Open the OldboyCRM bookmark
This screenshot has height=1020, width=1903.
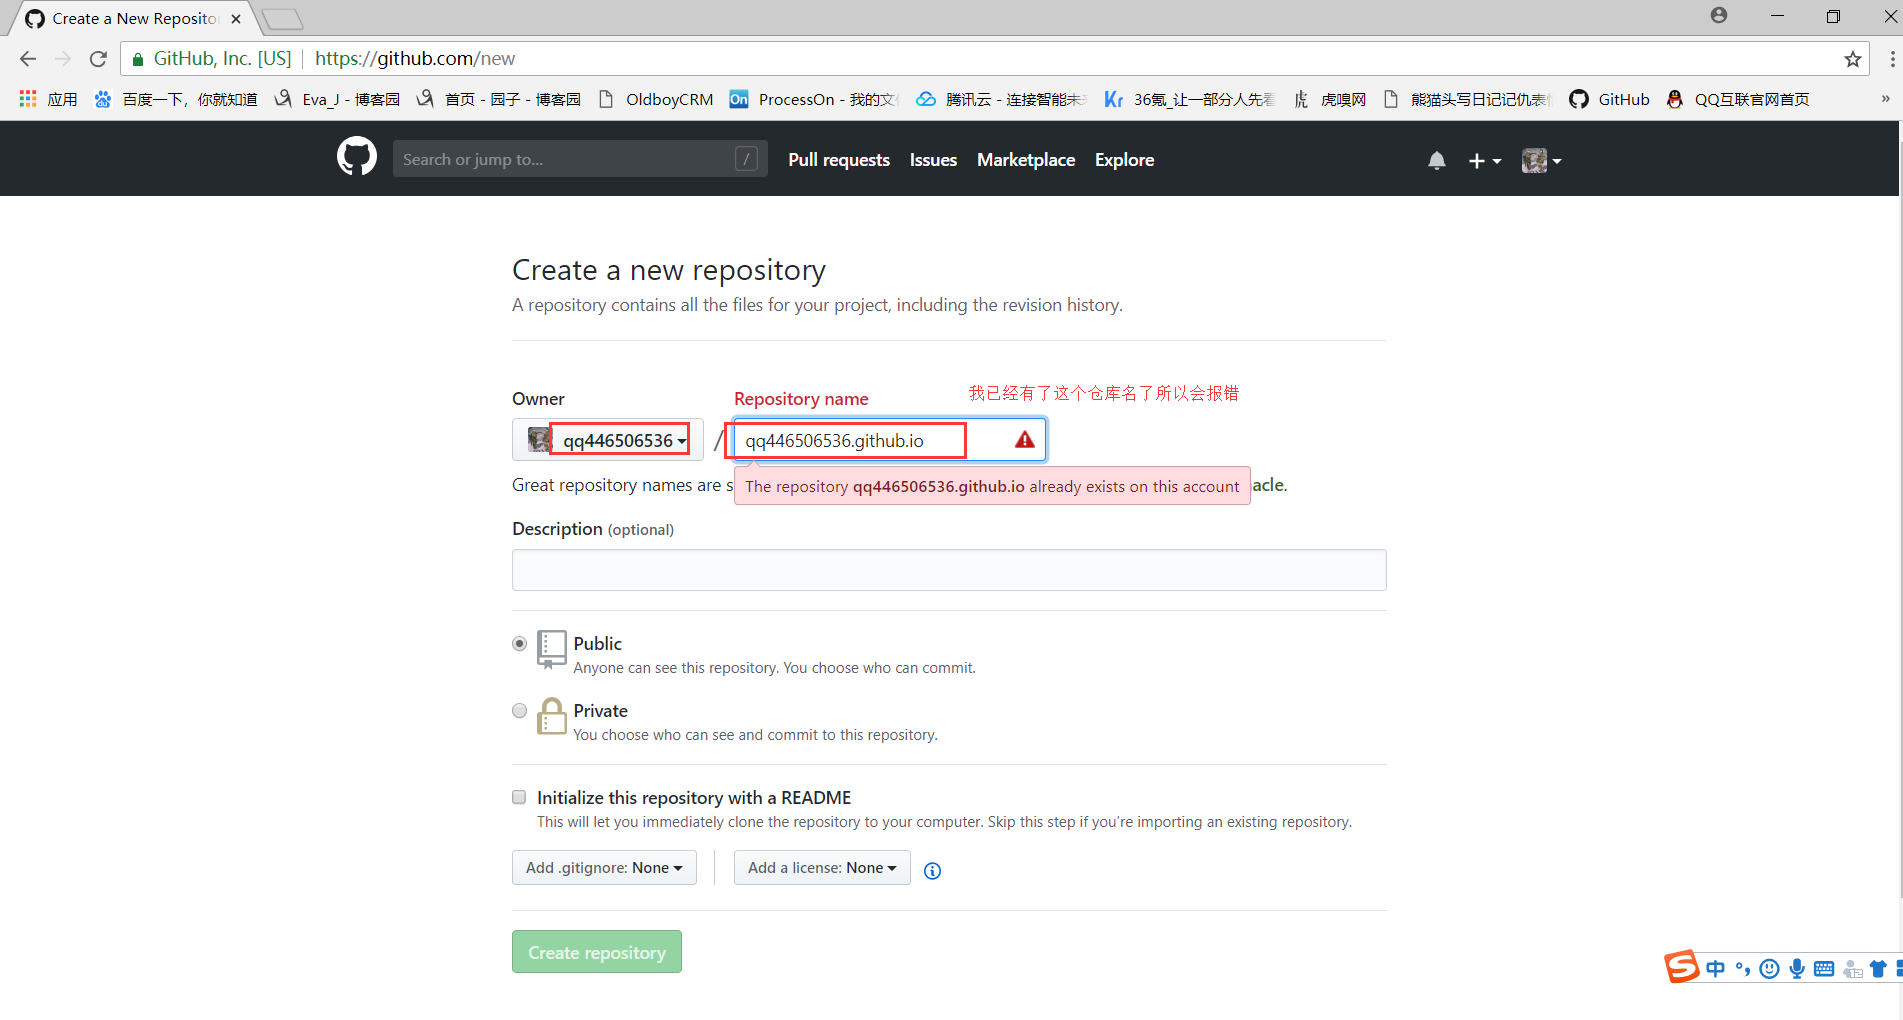pos(656,99)
